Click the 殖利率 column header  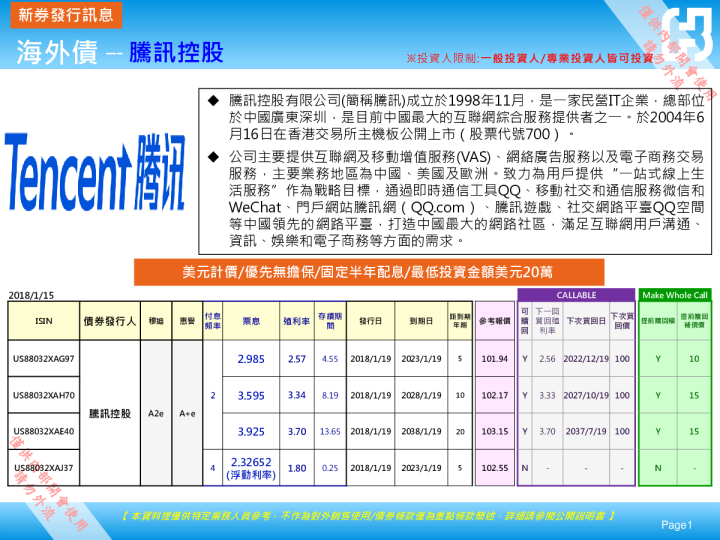tap(297, 321)
